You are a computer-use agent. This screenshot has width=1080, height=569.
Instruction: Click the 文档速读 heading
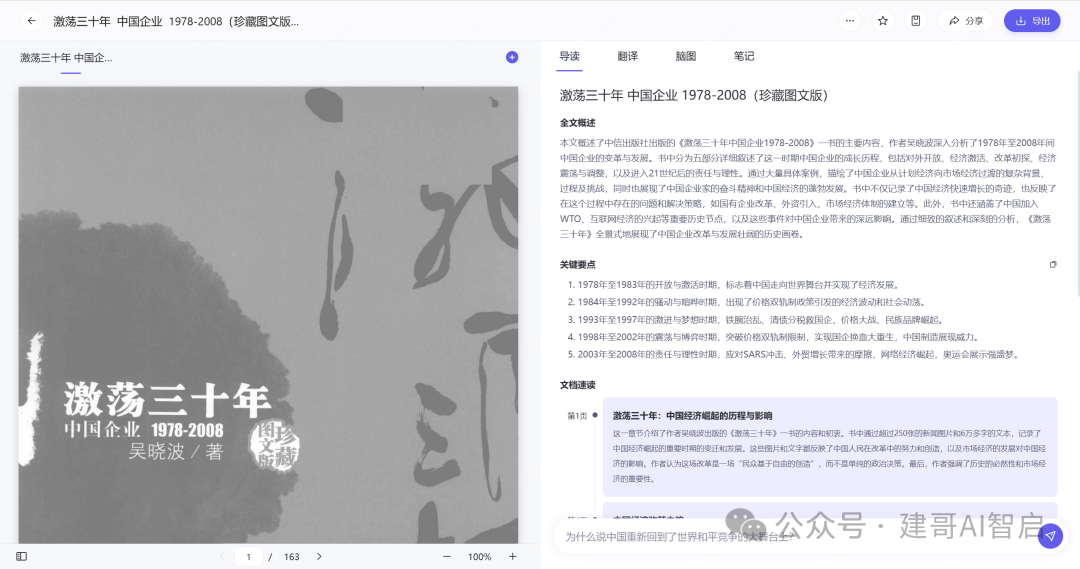click(x=577, y=385)
